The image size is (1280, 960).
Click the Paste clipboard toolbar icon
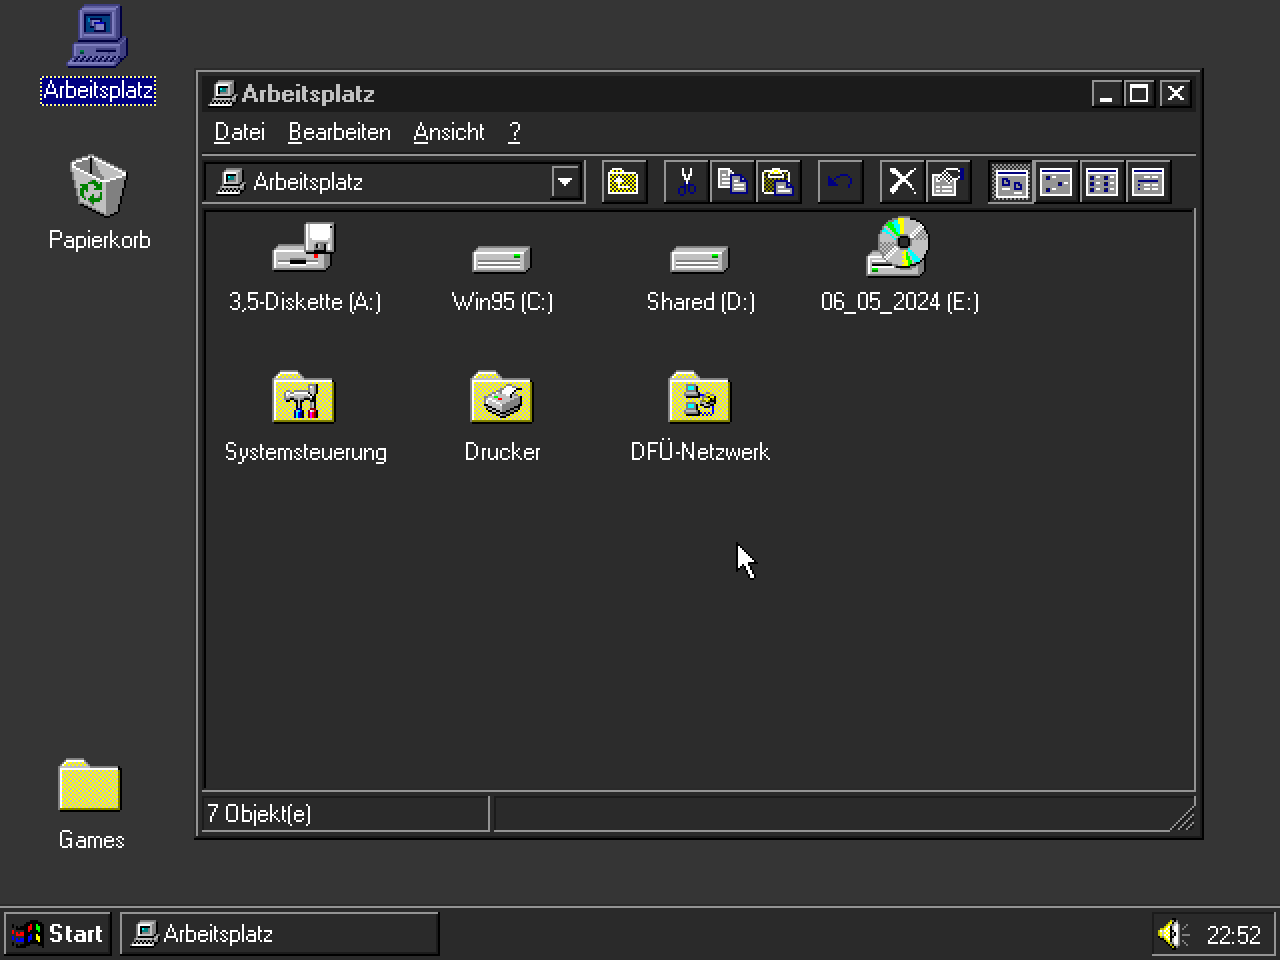click(x=779, y=182)
